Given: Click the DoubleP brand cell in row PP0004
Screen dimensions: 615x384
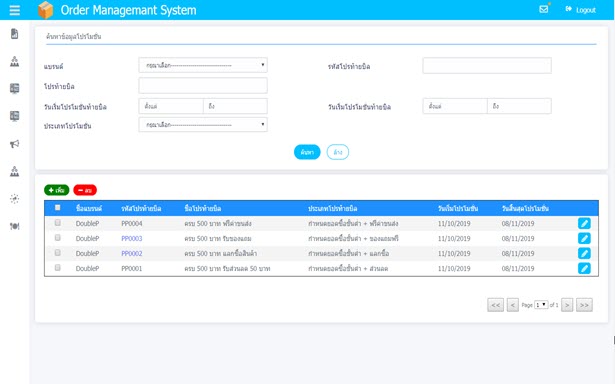Looking at the screenshot, I should (87, 224).
